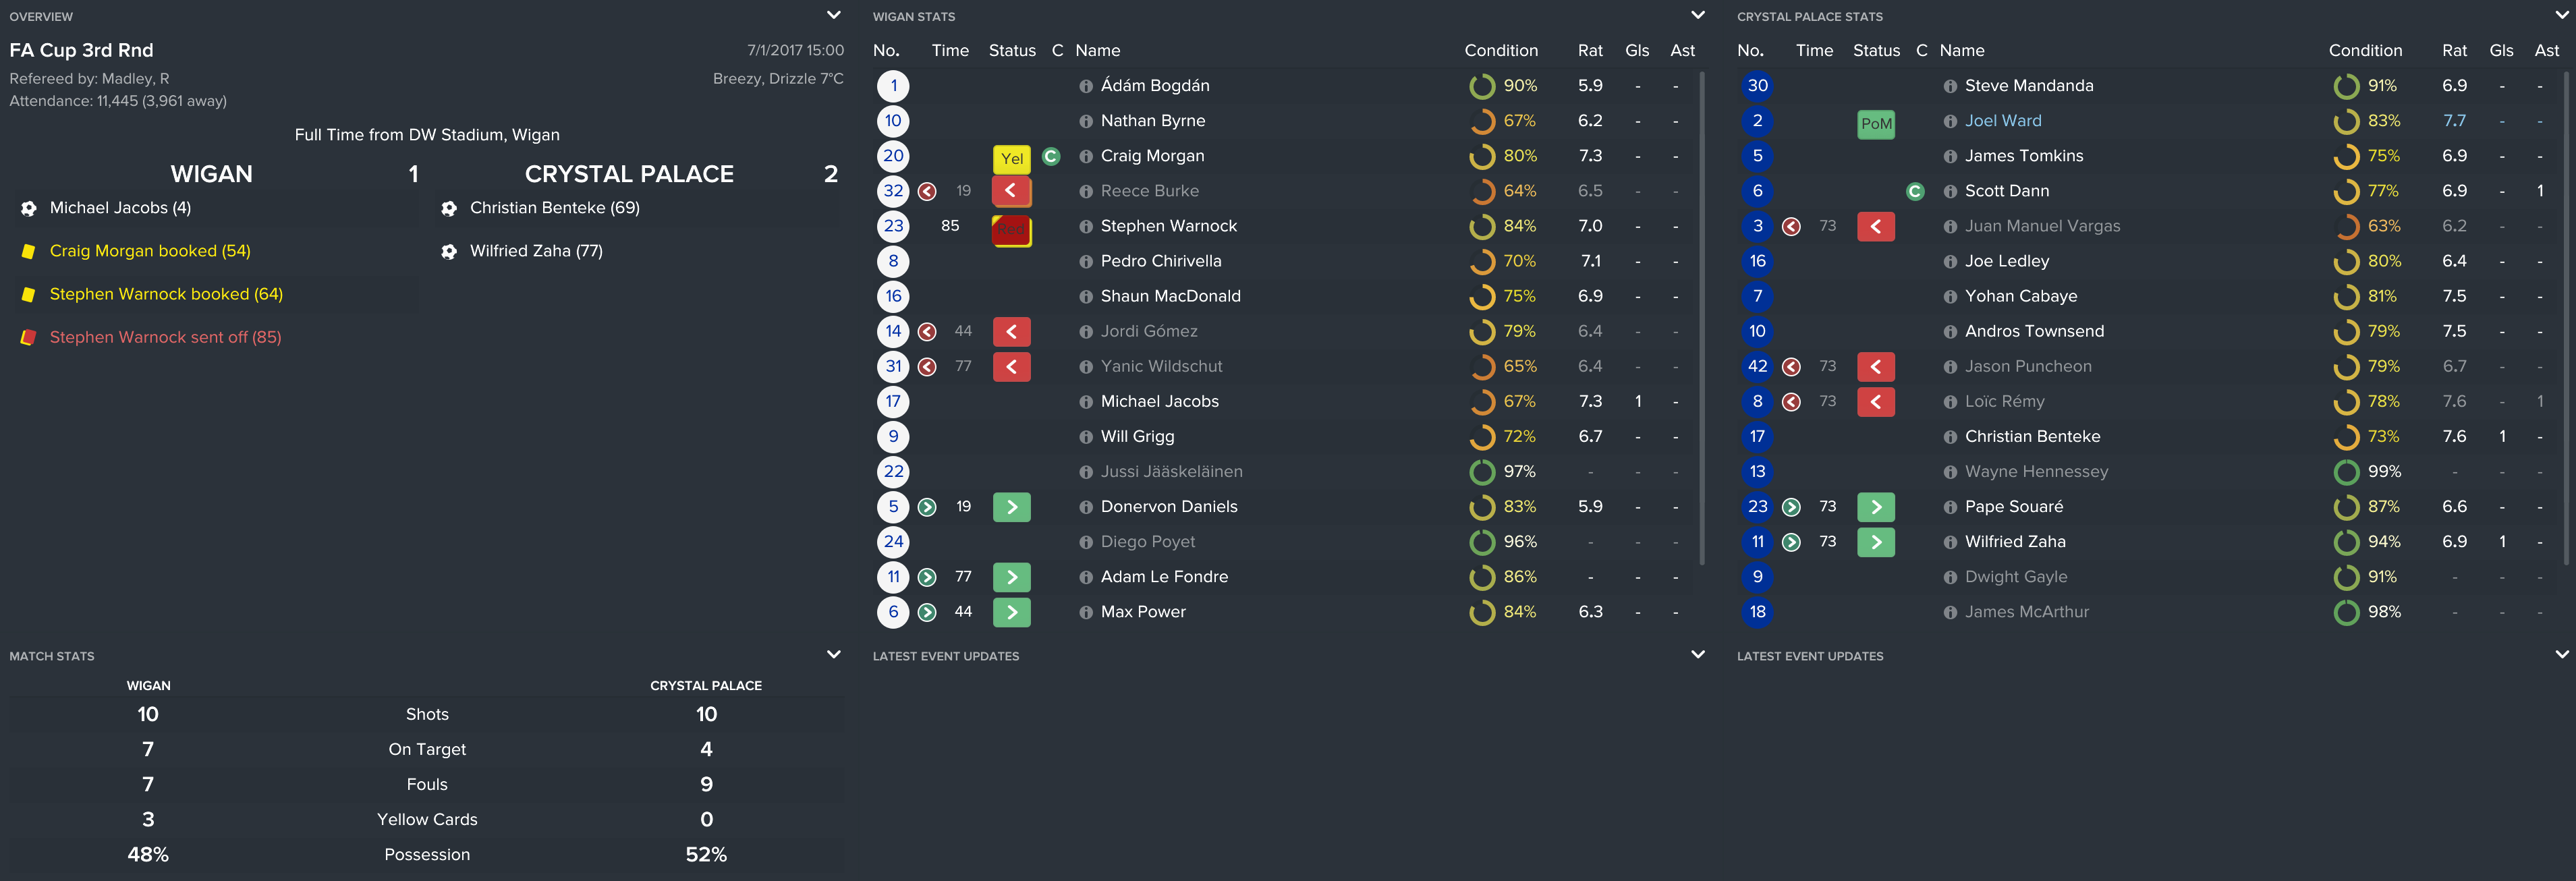Click the captain badge next to Scott Dann
This screenshot has height=881, width=2576.
pos(1915,192)
